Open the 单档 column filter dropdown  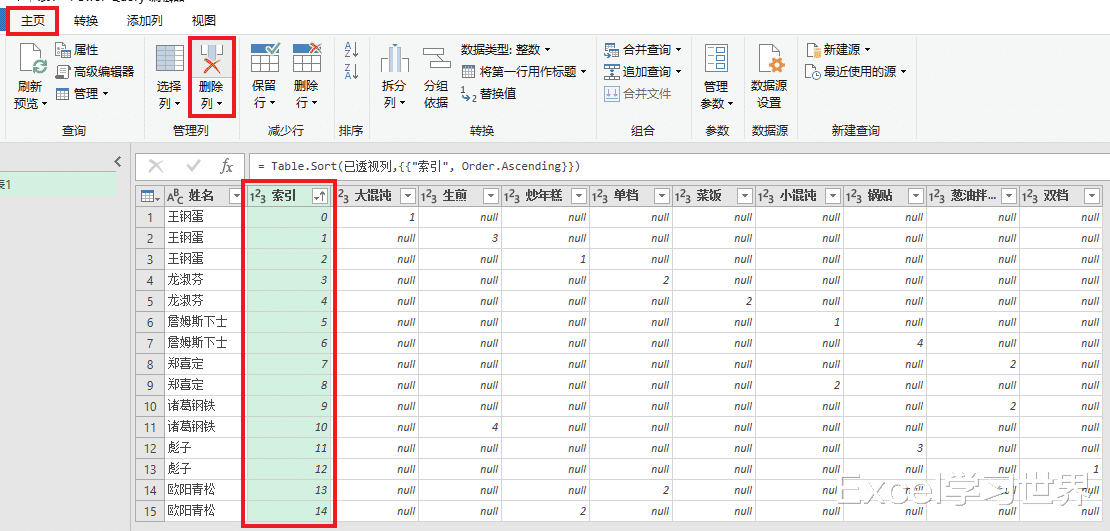pyautogui.click(x=662, y=196)
